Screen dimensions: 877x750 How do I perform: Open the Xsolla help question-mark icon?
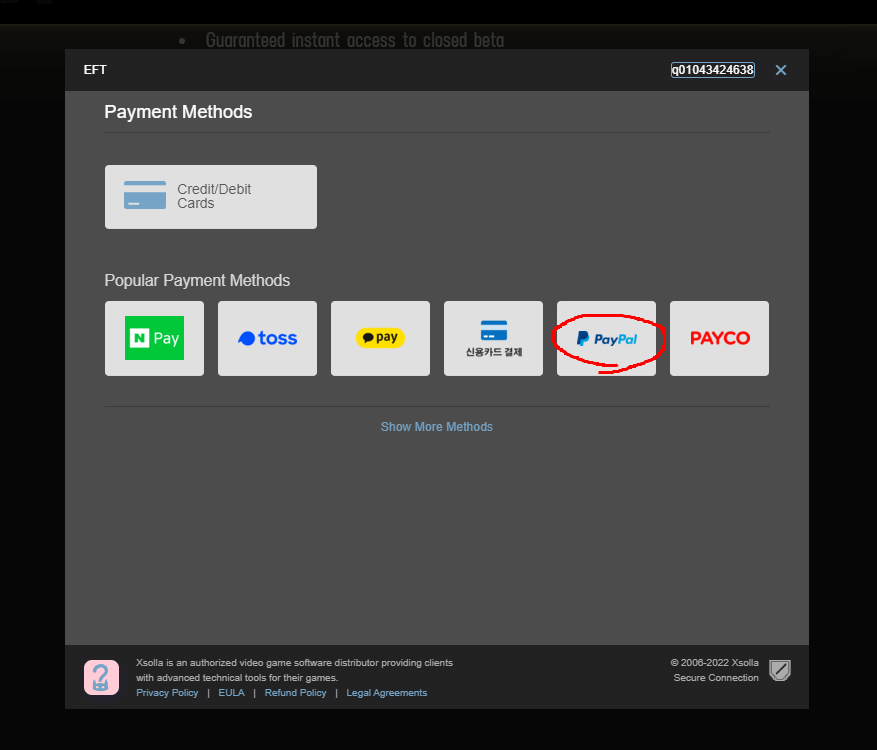[101, 677]
